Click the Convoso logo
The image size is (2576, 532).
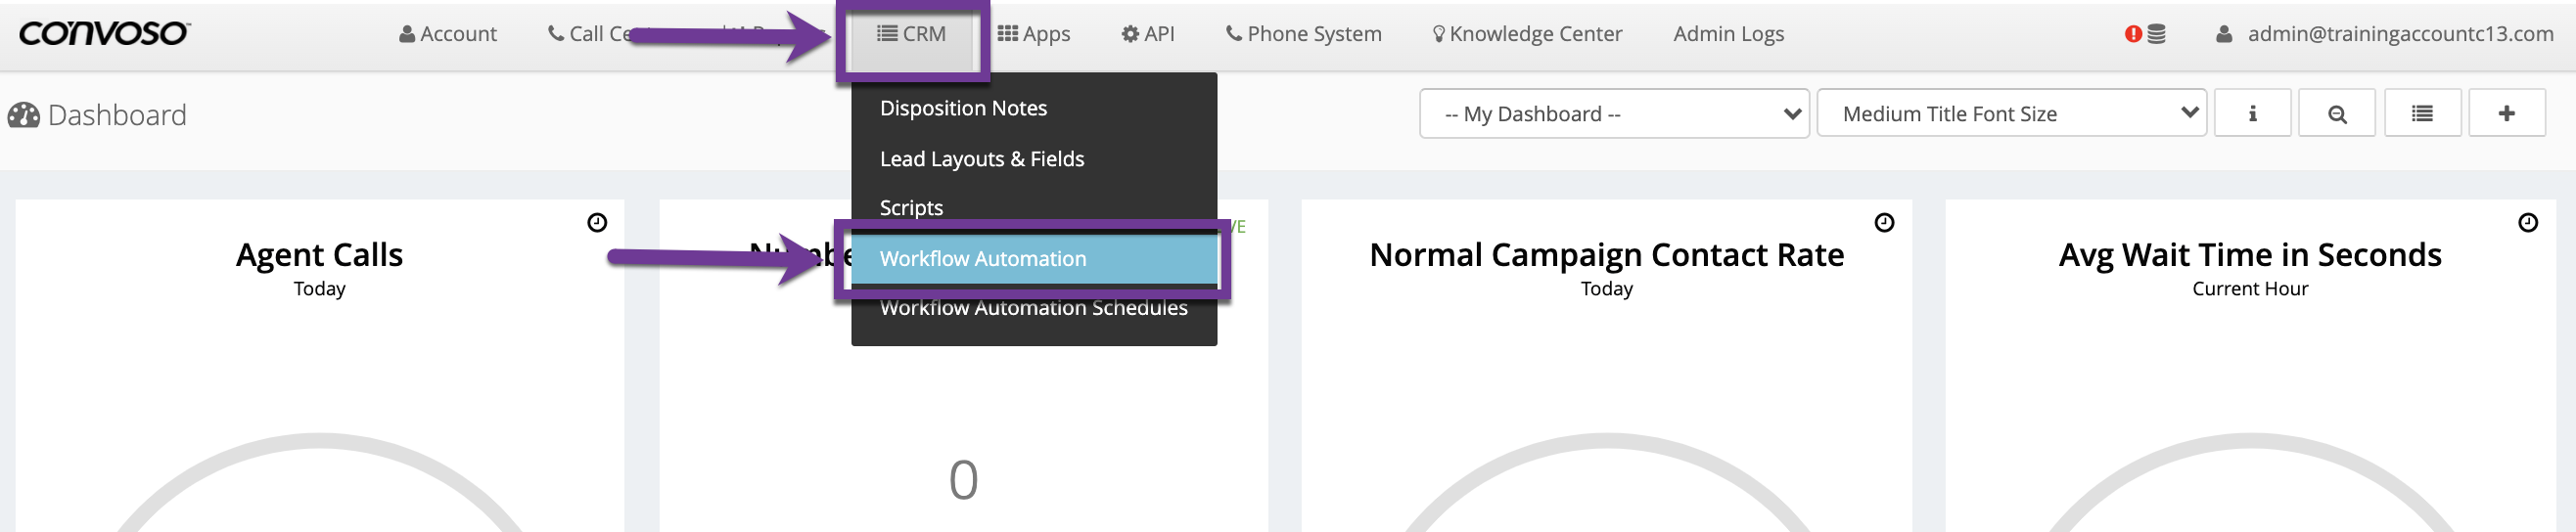click(x=104, y=34)
